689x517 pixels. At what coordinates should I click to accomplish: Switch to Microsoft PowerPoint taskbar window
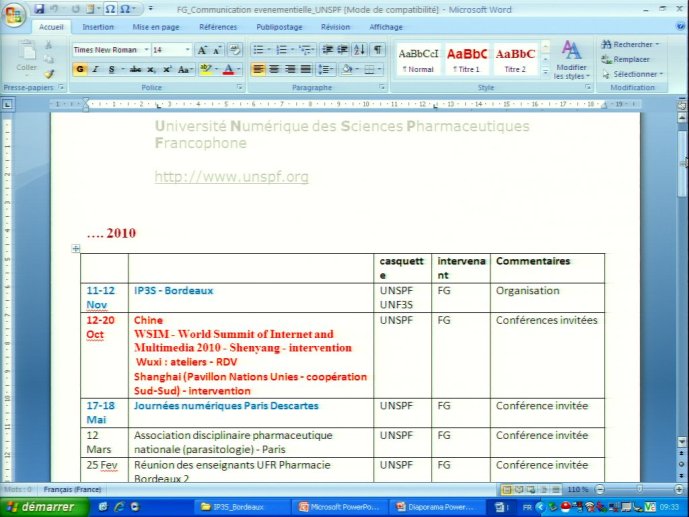point(341,507)
